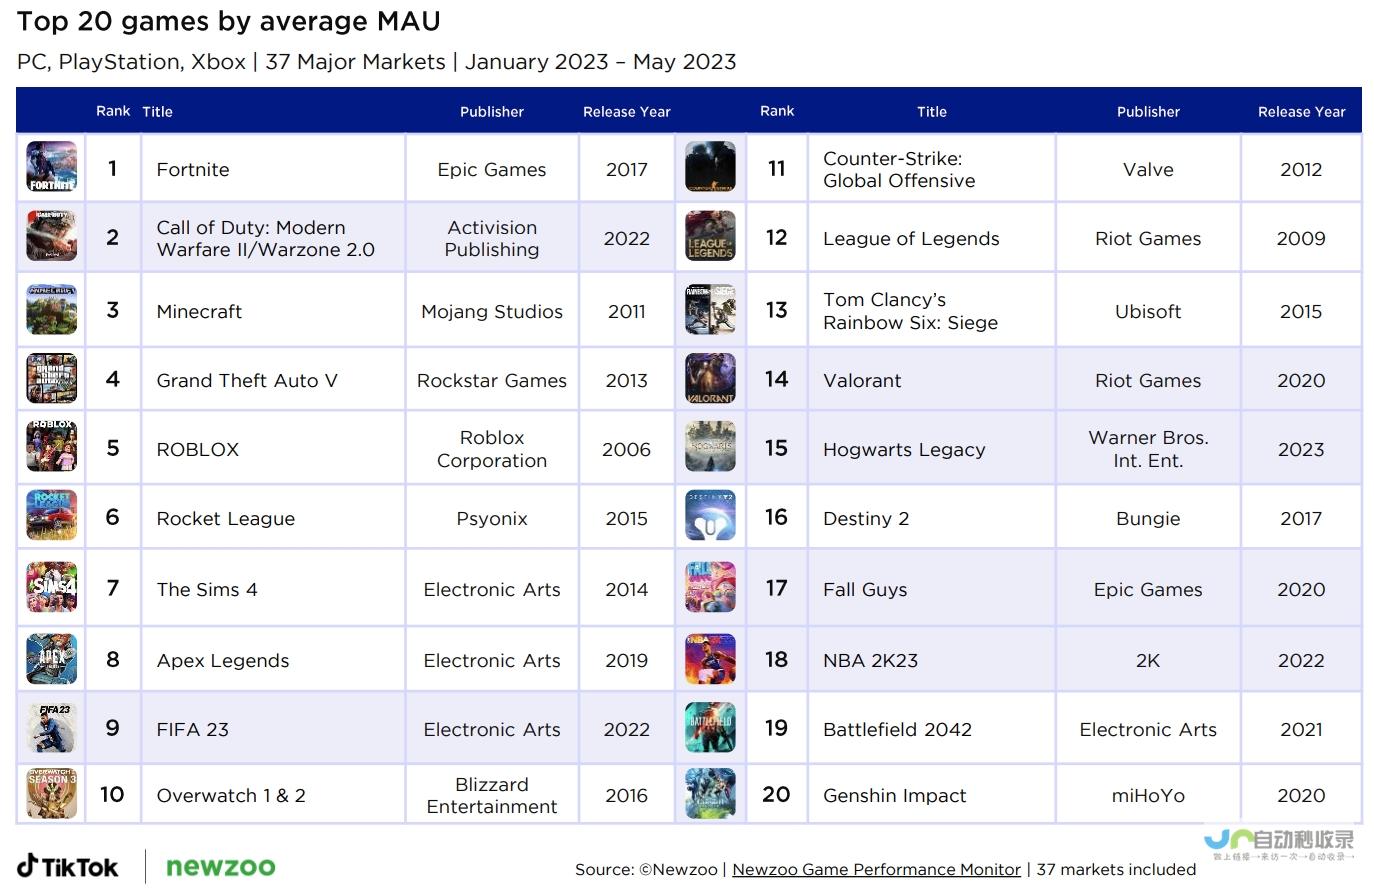Select the FIFA 23 title cell

tap(273, 729)
